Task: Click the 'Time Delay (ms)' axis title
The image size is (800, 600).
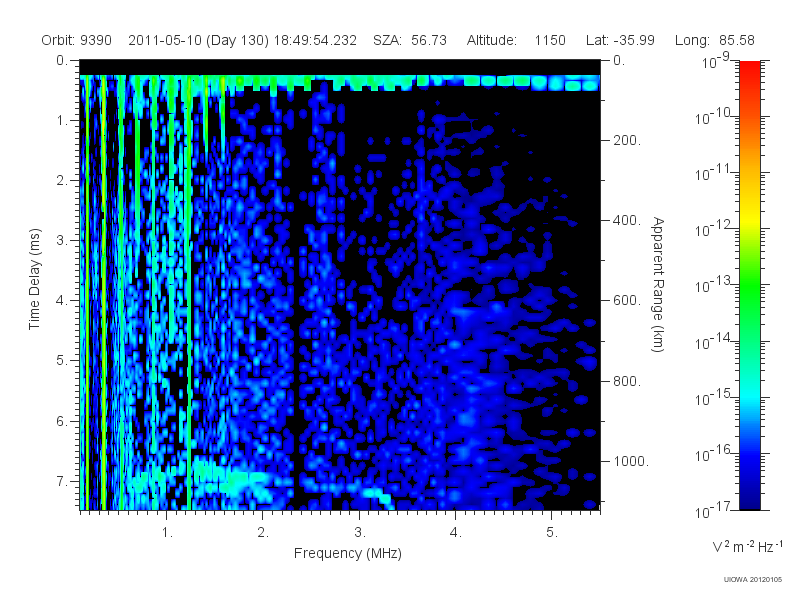Action: click(x=34, y=279)
